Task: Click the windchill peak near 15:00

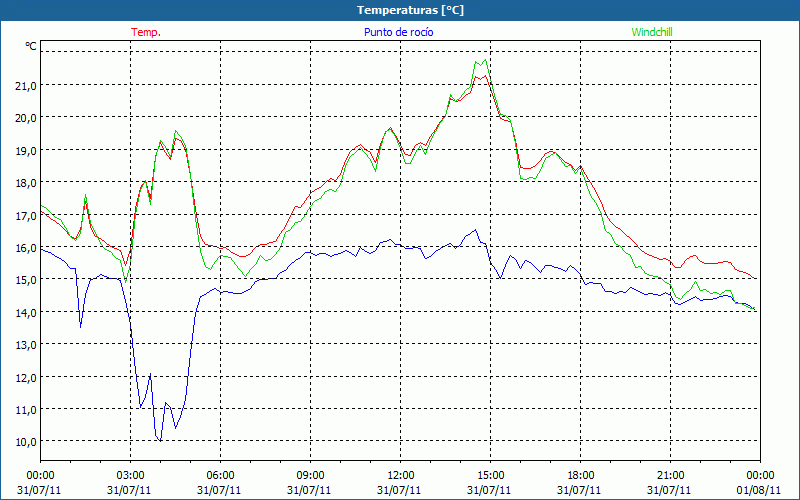Action: pyautogui.click(x=485, y=60)
